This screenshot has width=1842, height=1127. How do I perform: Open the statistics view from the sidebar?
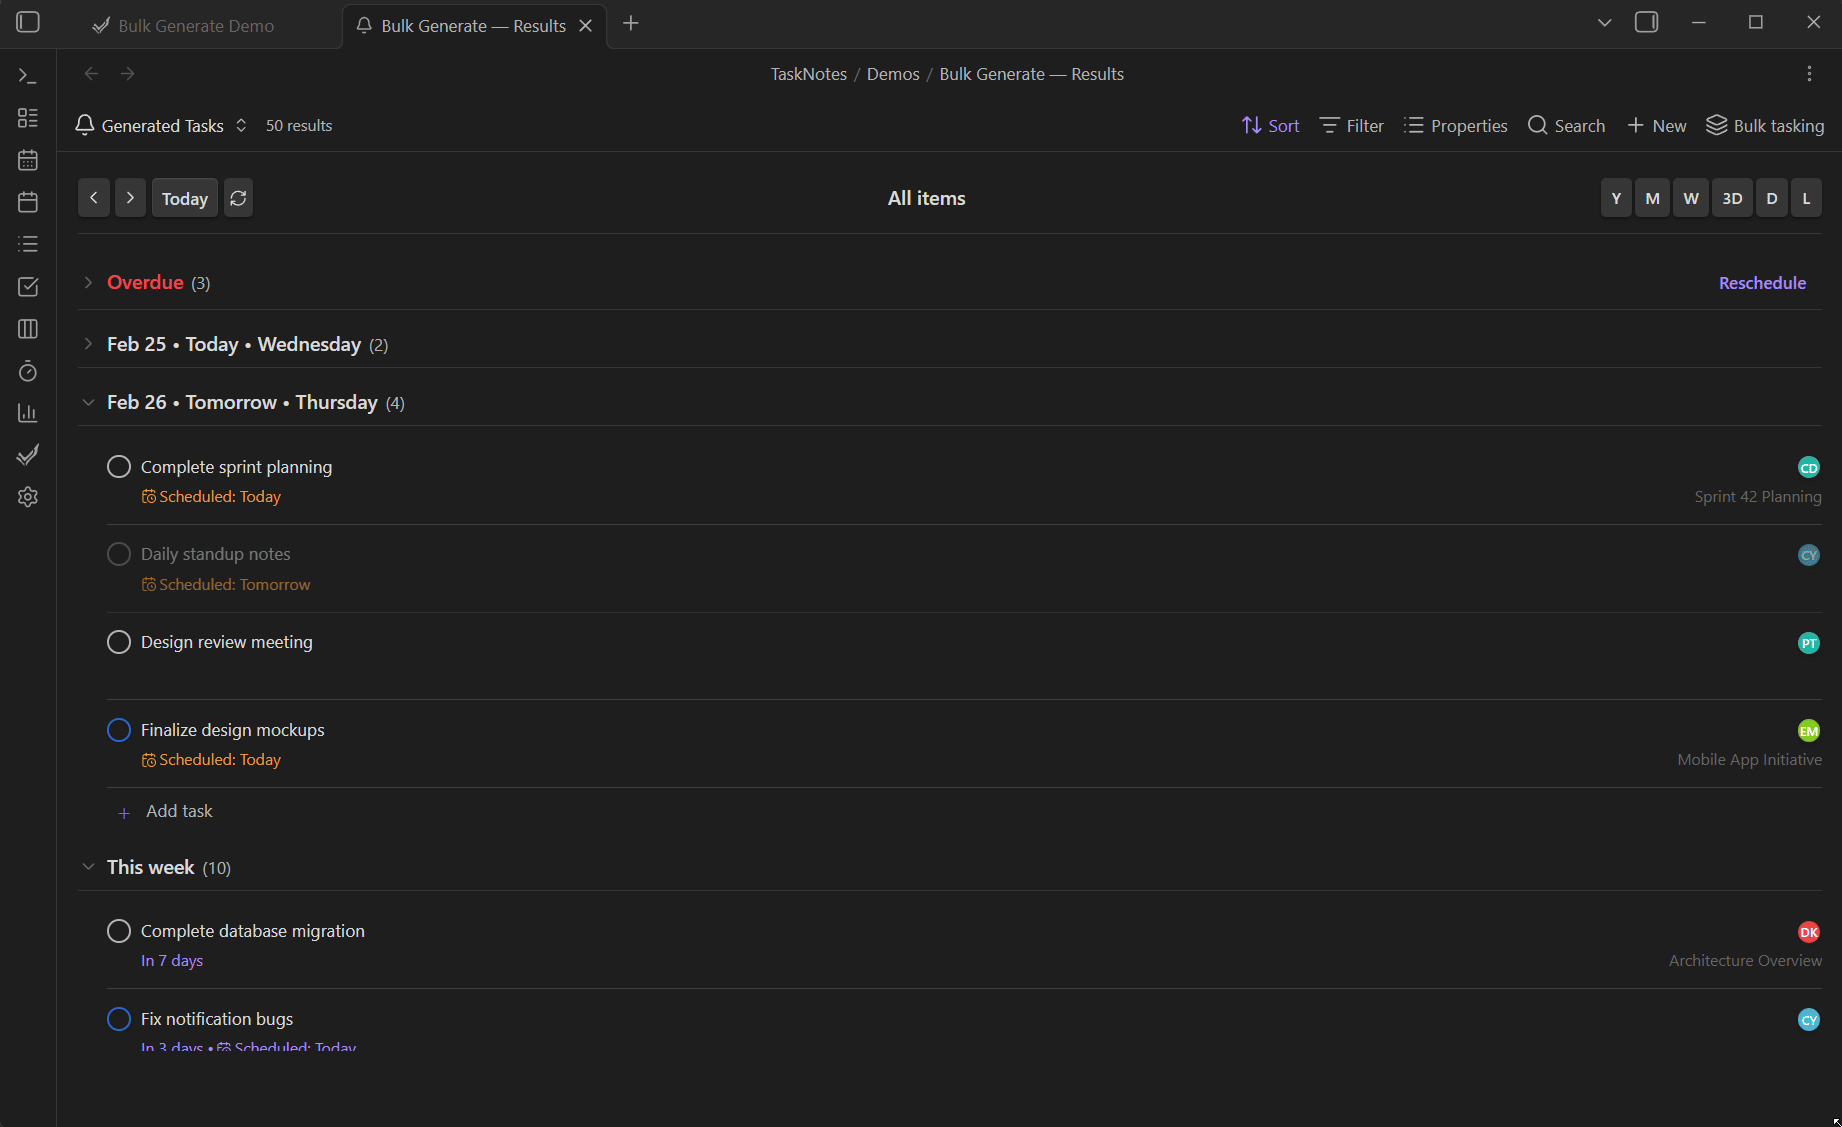pyautogui.click(x=27, y=412)
